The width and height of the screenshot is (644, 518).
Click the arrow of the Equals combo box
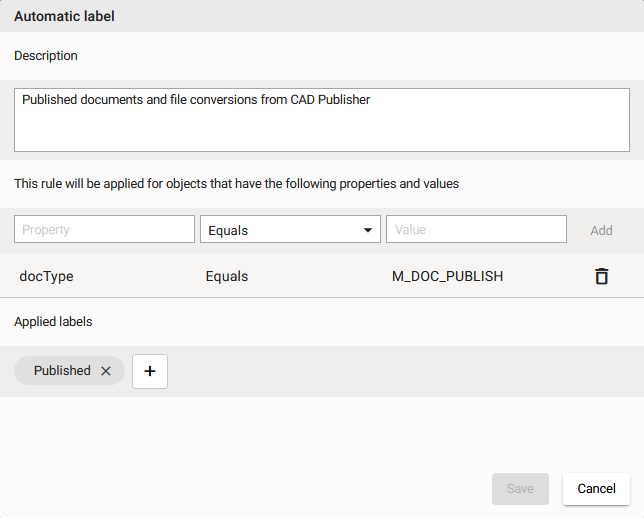[x=366, y=230]
